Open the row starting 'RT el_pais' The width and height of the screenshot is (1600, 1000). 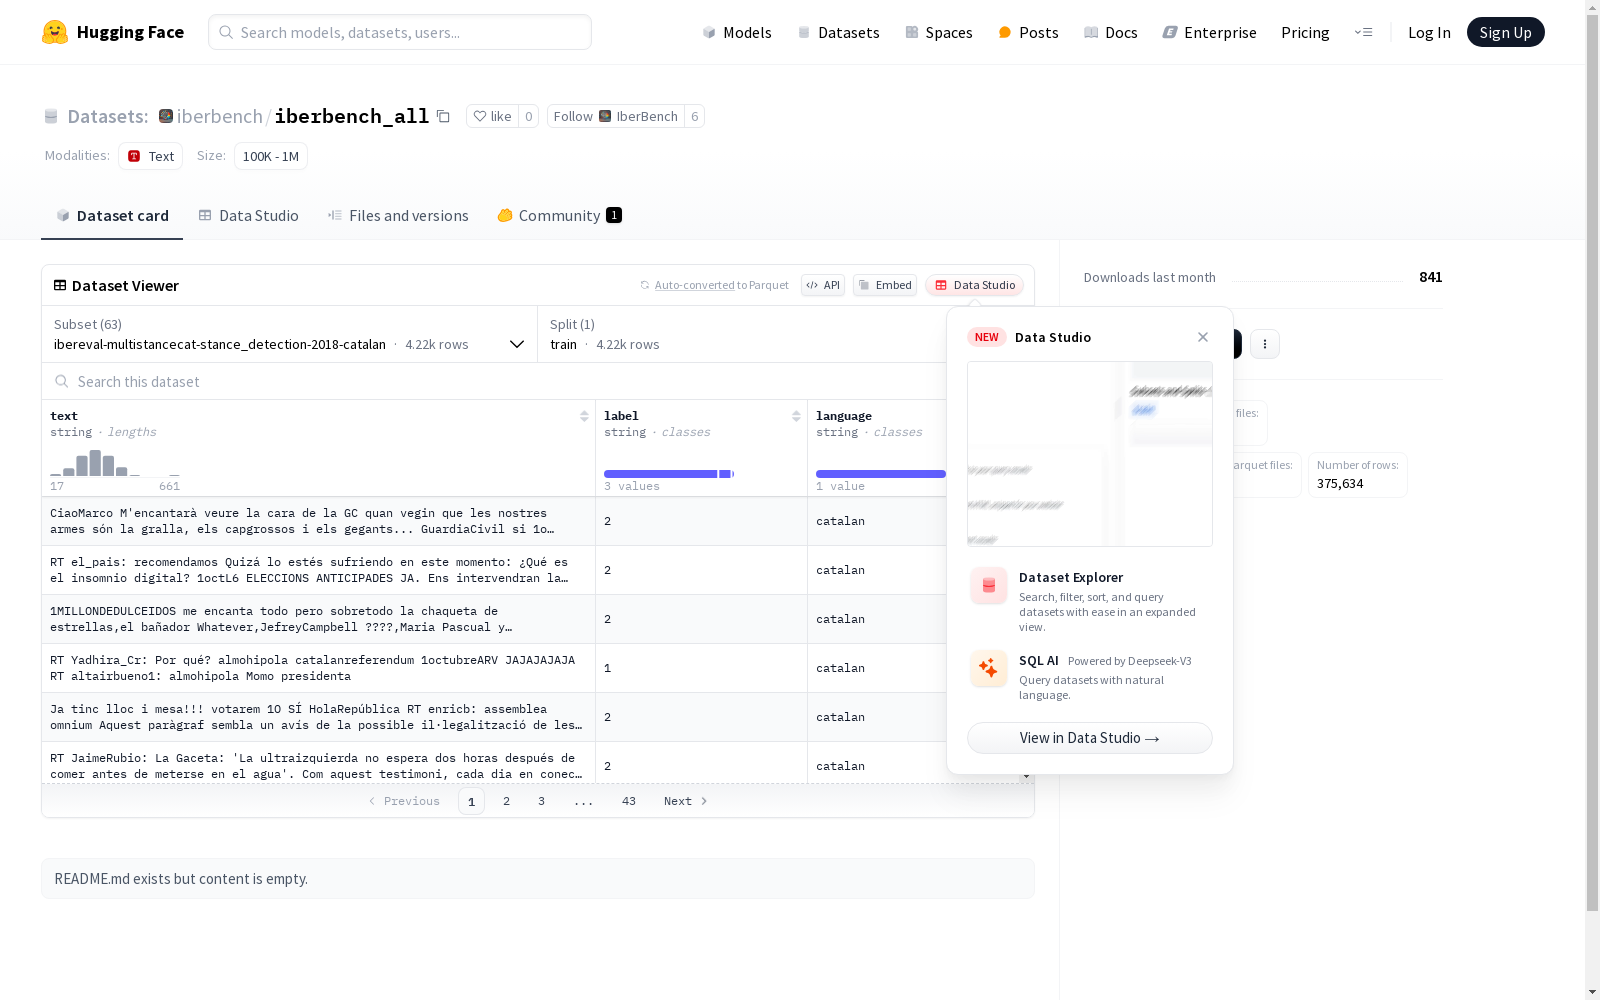pyautogui.click(x=494, y=570)
